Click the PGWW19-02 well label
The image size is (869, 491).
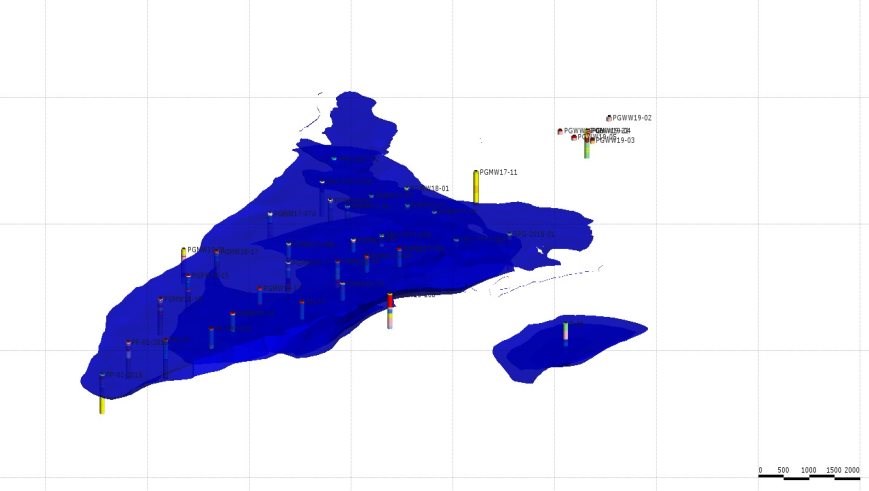pos(632,118)
